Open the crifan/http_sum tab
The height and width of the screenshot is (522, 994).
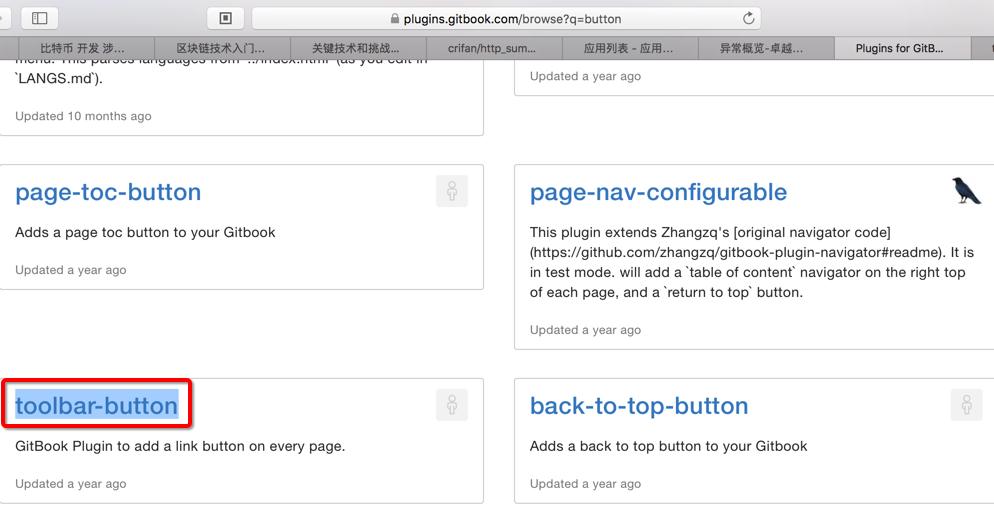point(492,48)
